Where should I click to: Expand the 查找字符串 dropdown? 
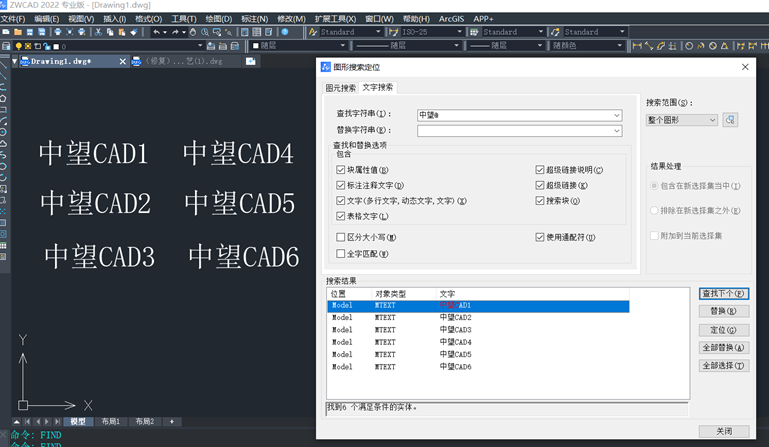tap(616, 115)
